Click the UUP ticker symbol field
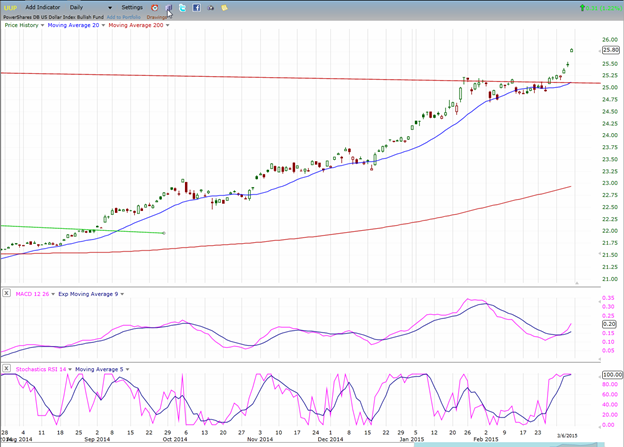This screenshot has width=624, height=447. (10, 7)
